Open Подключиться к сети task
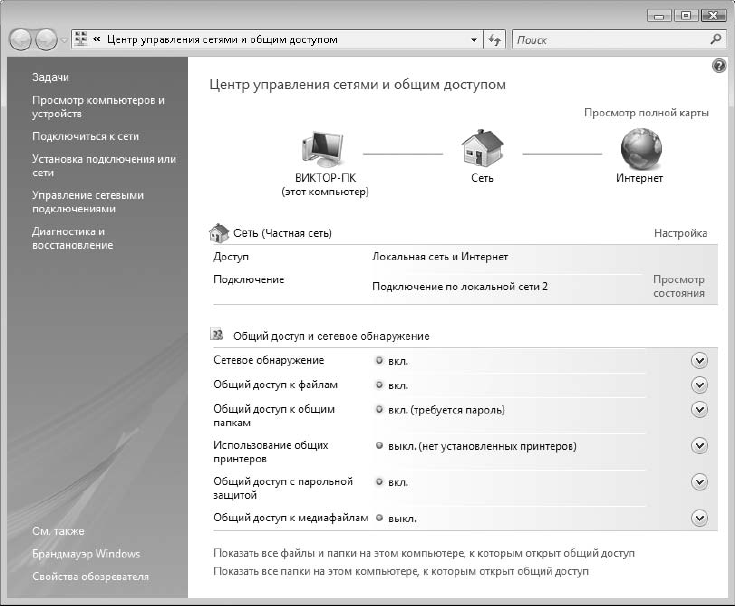 (85, 136)
